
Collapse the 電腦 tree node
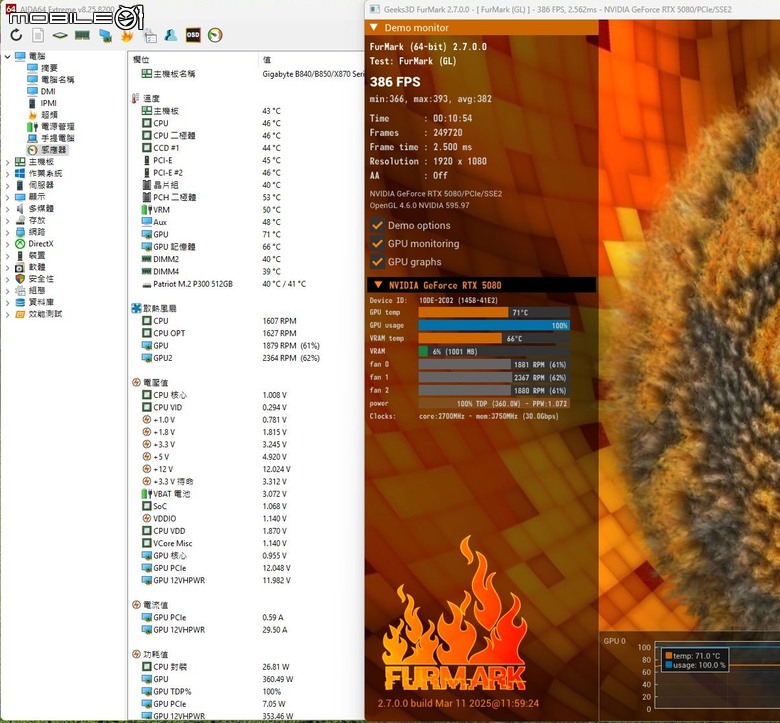point(7,56)
